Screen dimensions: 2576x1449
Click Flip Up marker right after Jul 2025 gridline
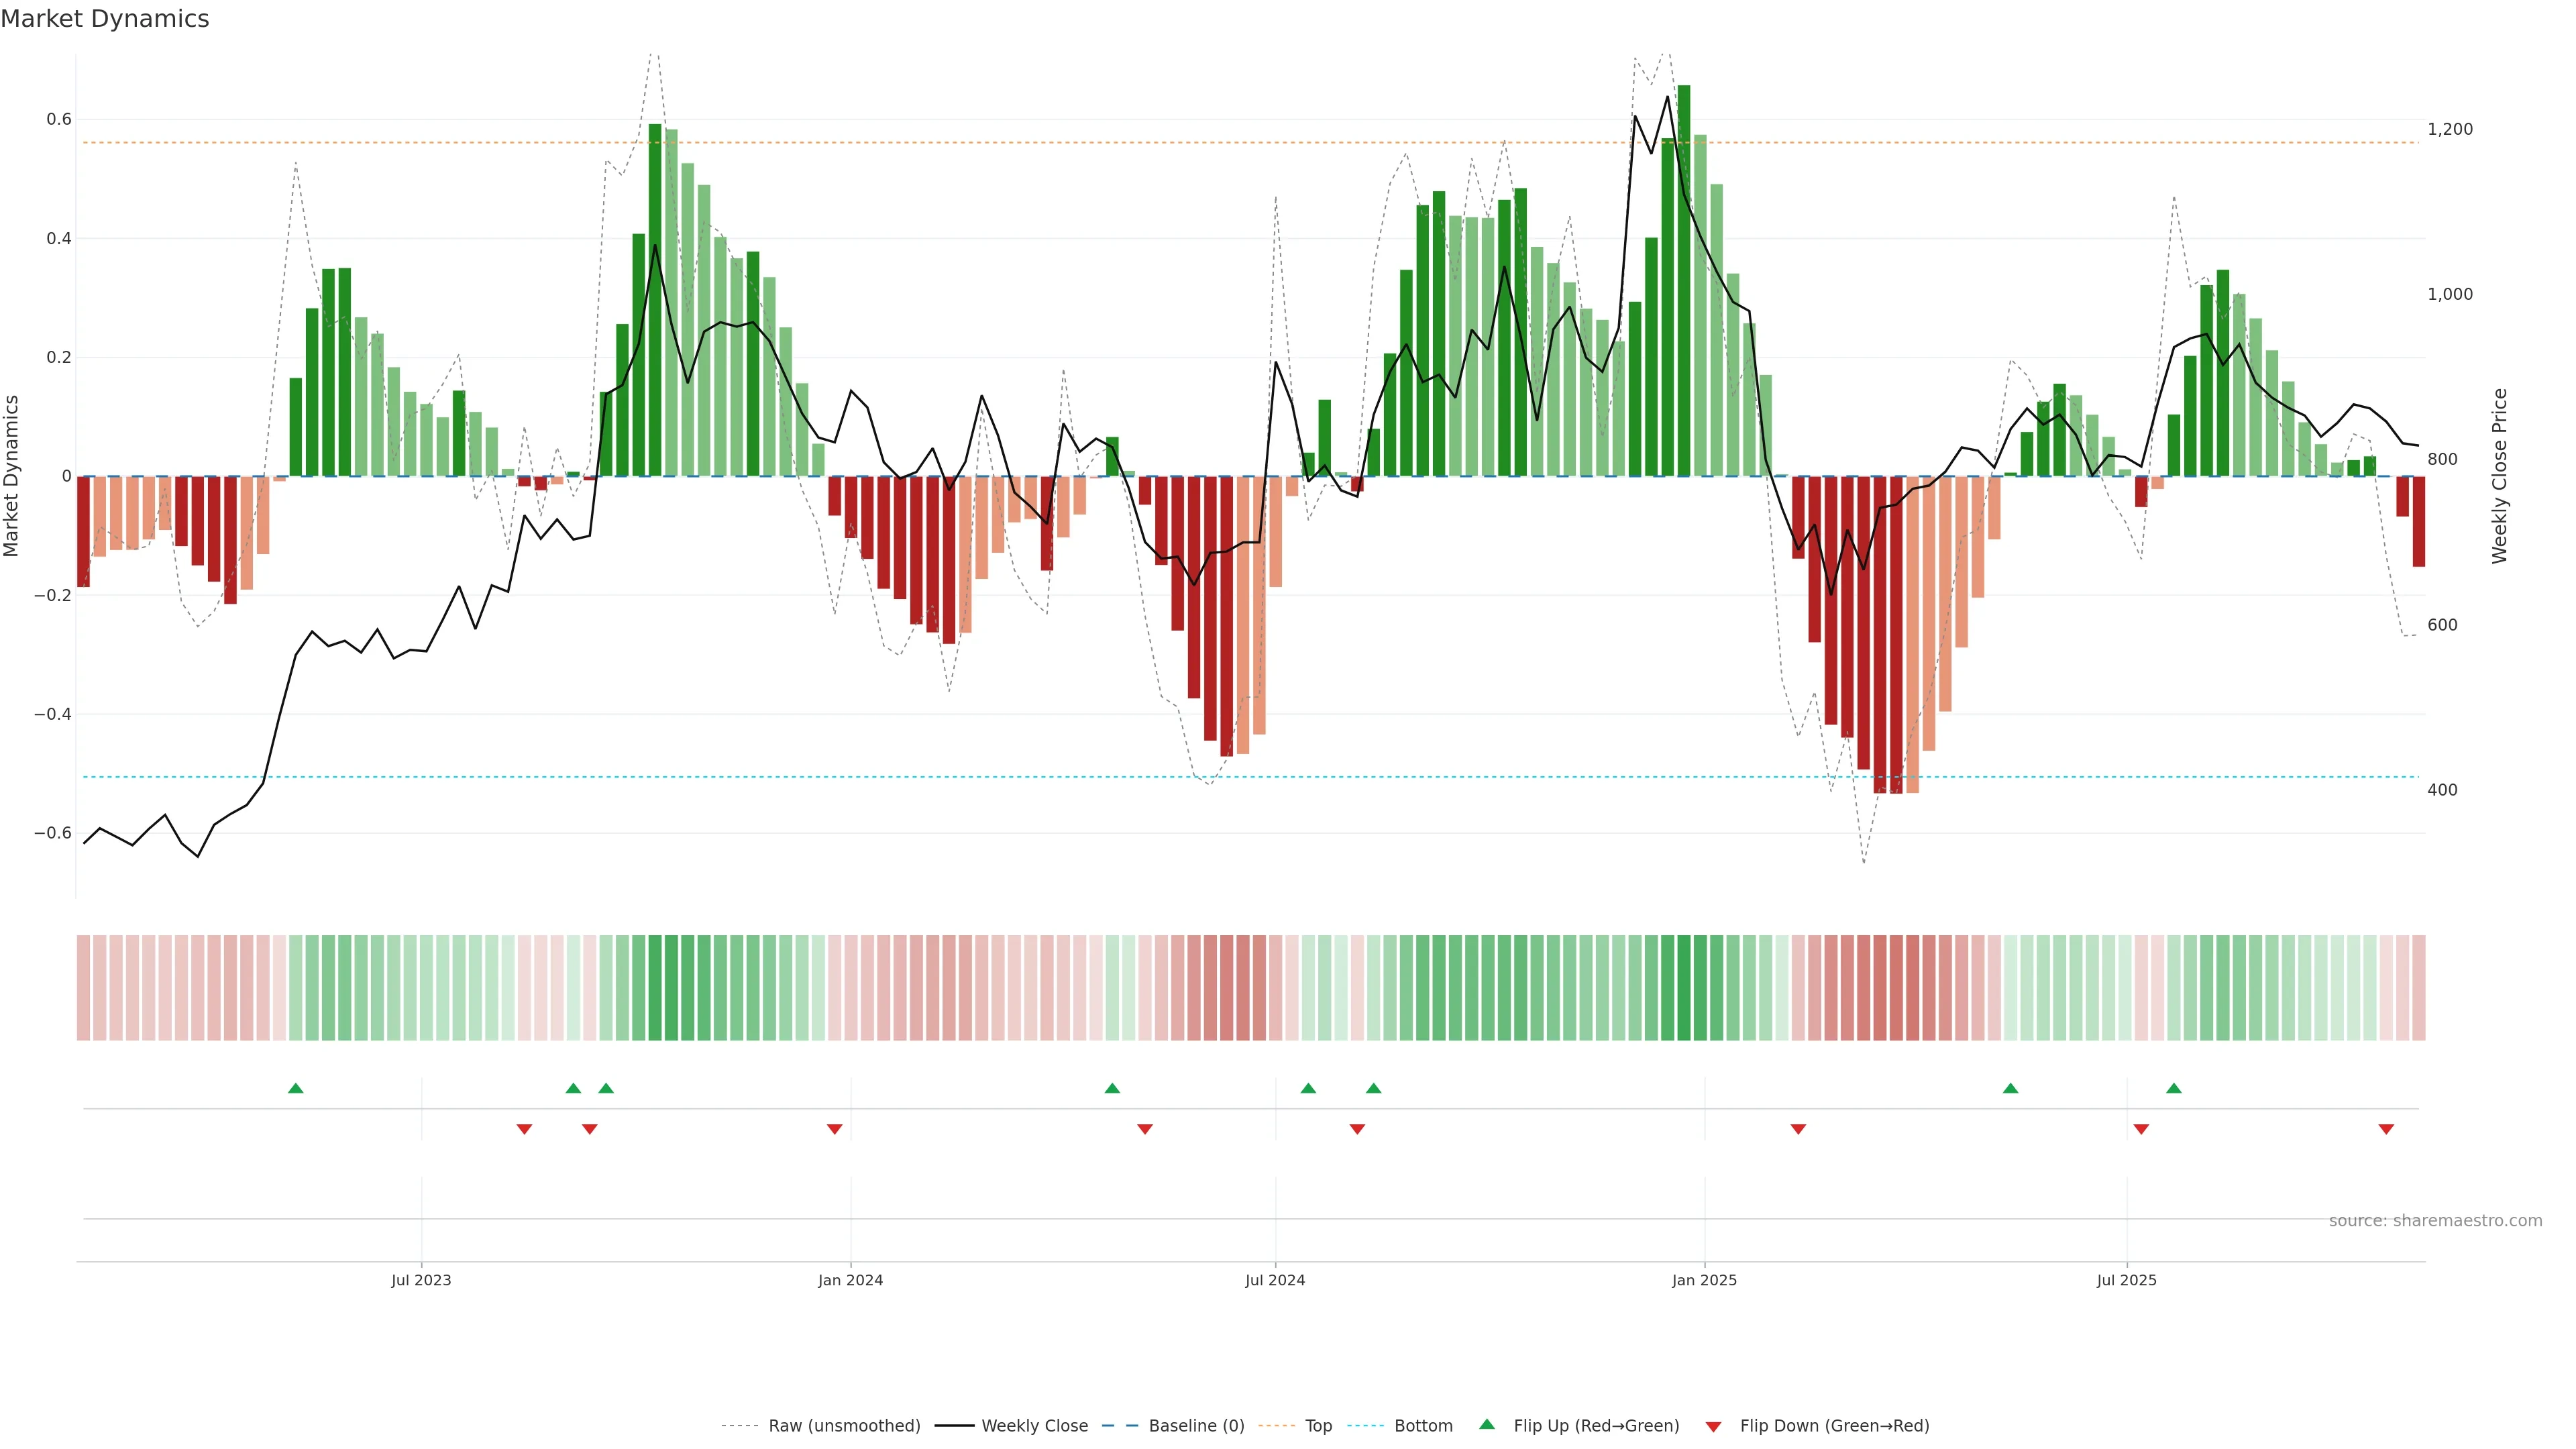coord(2174,1088)
